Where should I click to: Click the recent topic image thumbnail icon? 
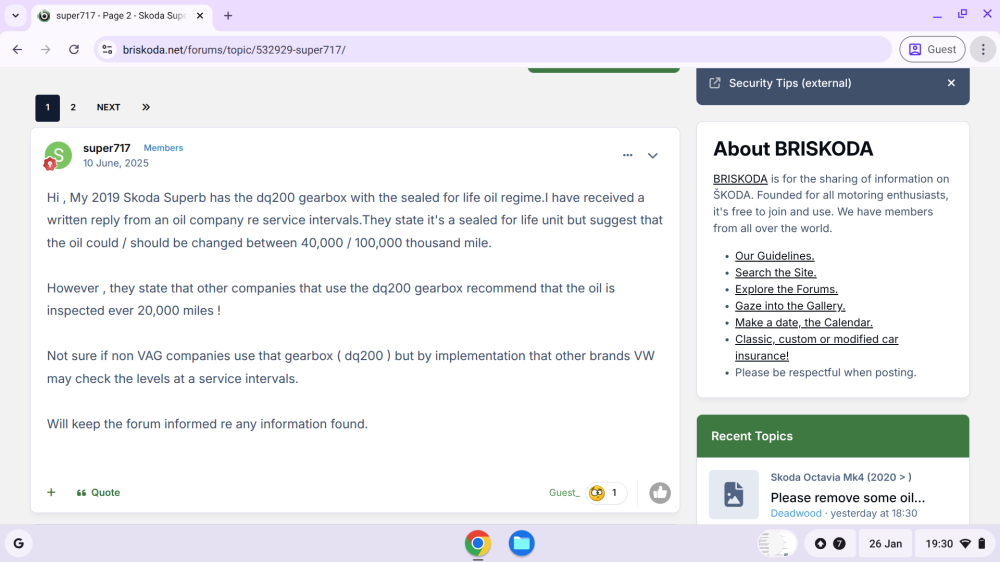click(x=733, y=494)
